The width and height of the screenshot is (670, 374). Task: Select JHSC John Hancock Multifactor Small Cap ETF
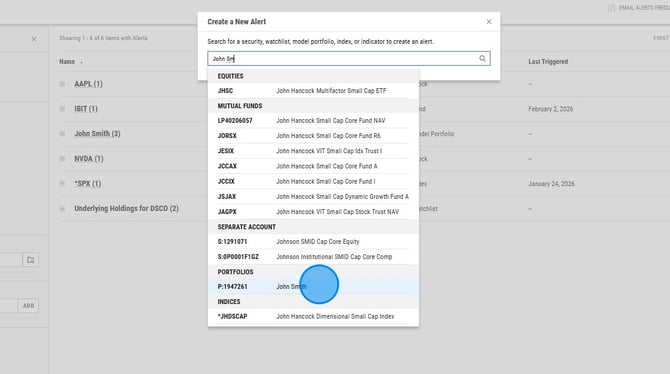[313, 91]
